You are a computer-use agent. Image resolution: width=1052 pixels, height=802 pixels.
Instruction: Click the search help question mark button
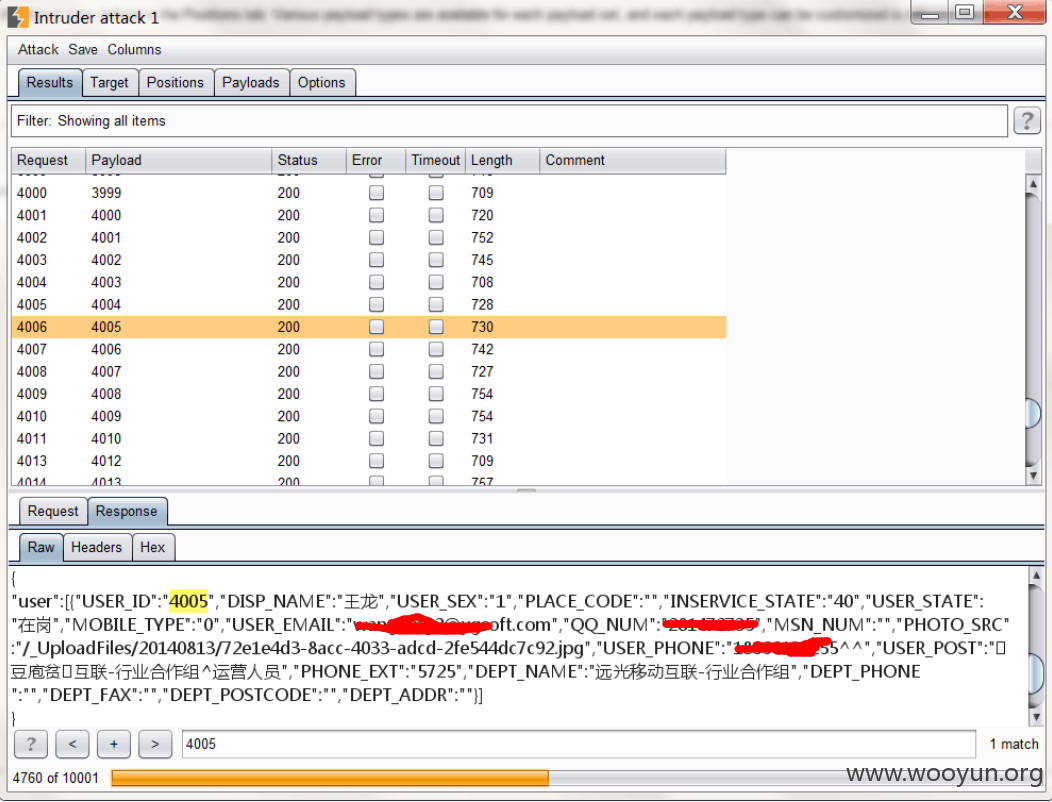(x=31, y=744)
